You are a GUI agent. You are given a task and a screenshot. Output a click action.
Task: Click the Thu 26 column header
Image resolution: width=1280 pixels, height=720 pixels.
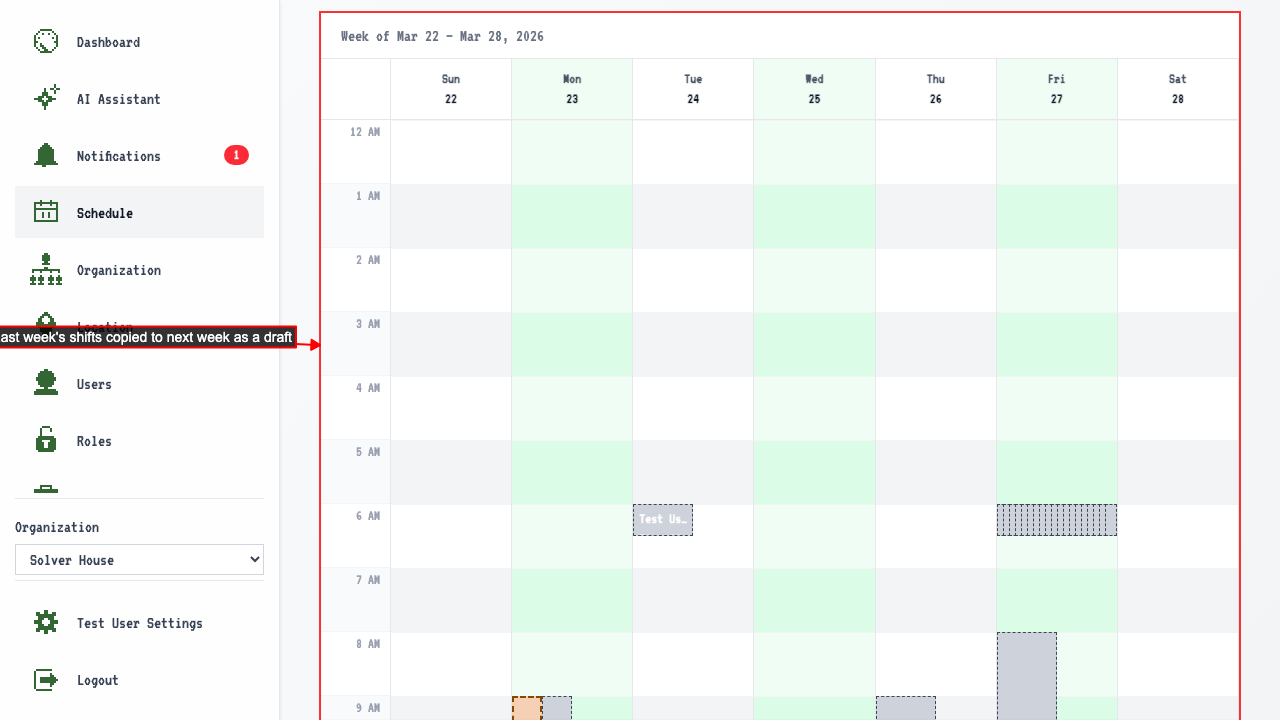click(x=936, y=89)
